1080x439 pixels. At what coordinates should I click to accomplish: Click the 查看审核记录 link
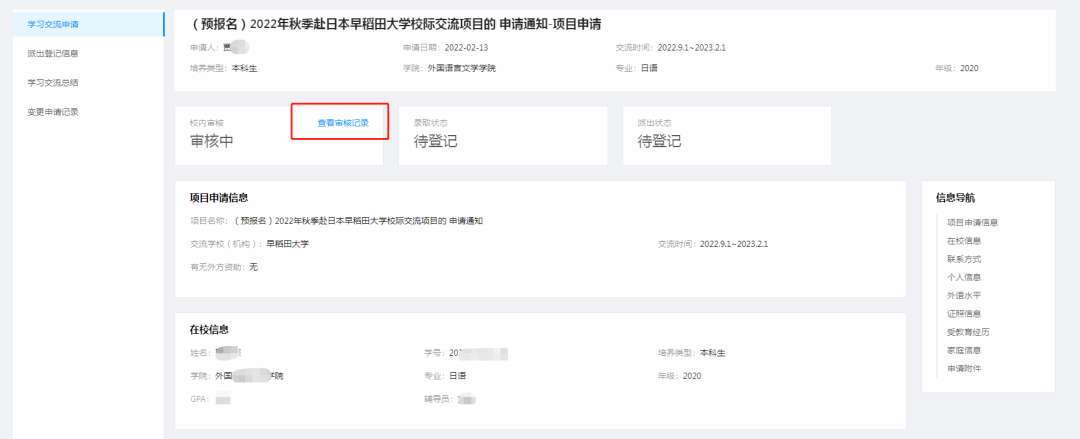tap(343, 123)
